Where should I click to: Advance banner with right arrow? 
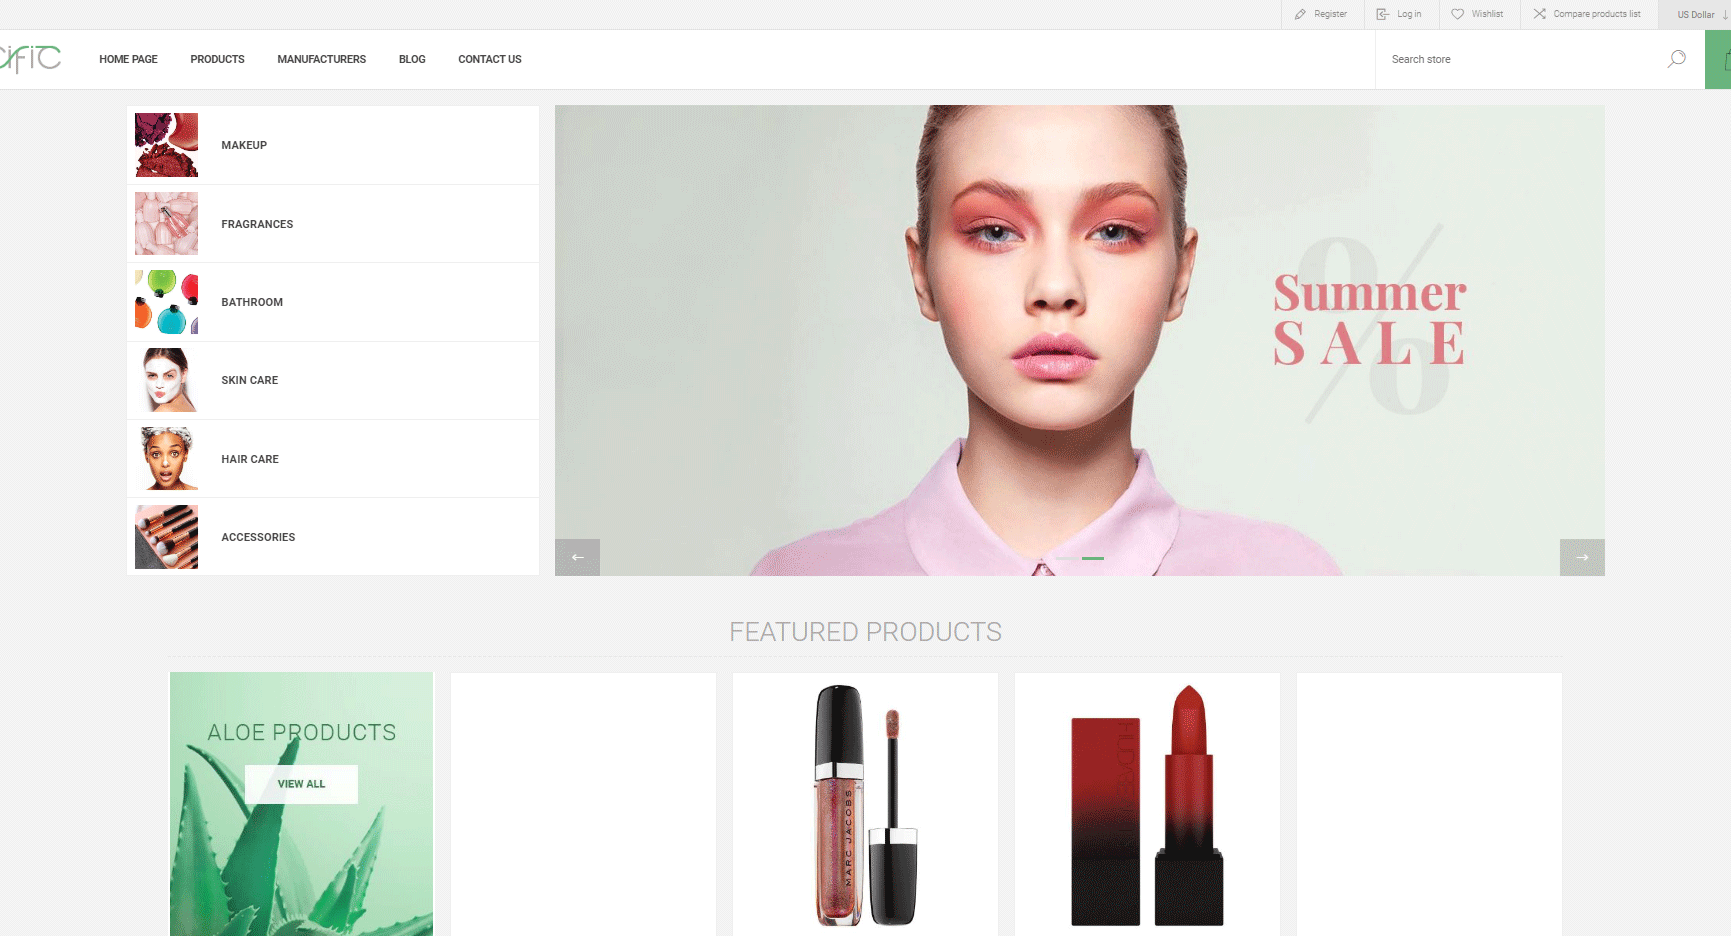1581,557
